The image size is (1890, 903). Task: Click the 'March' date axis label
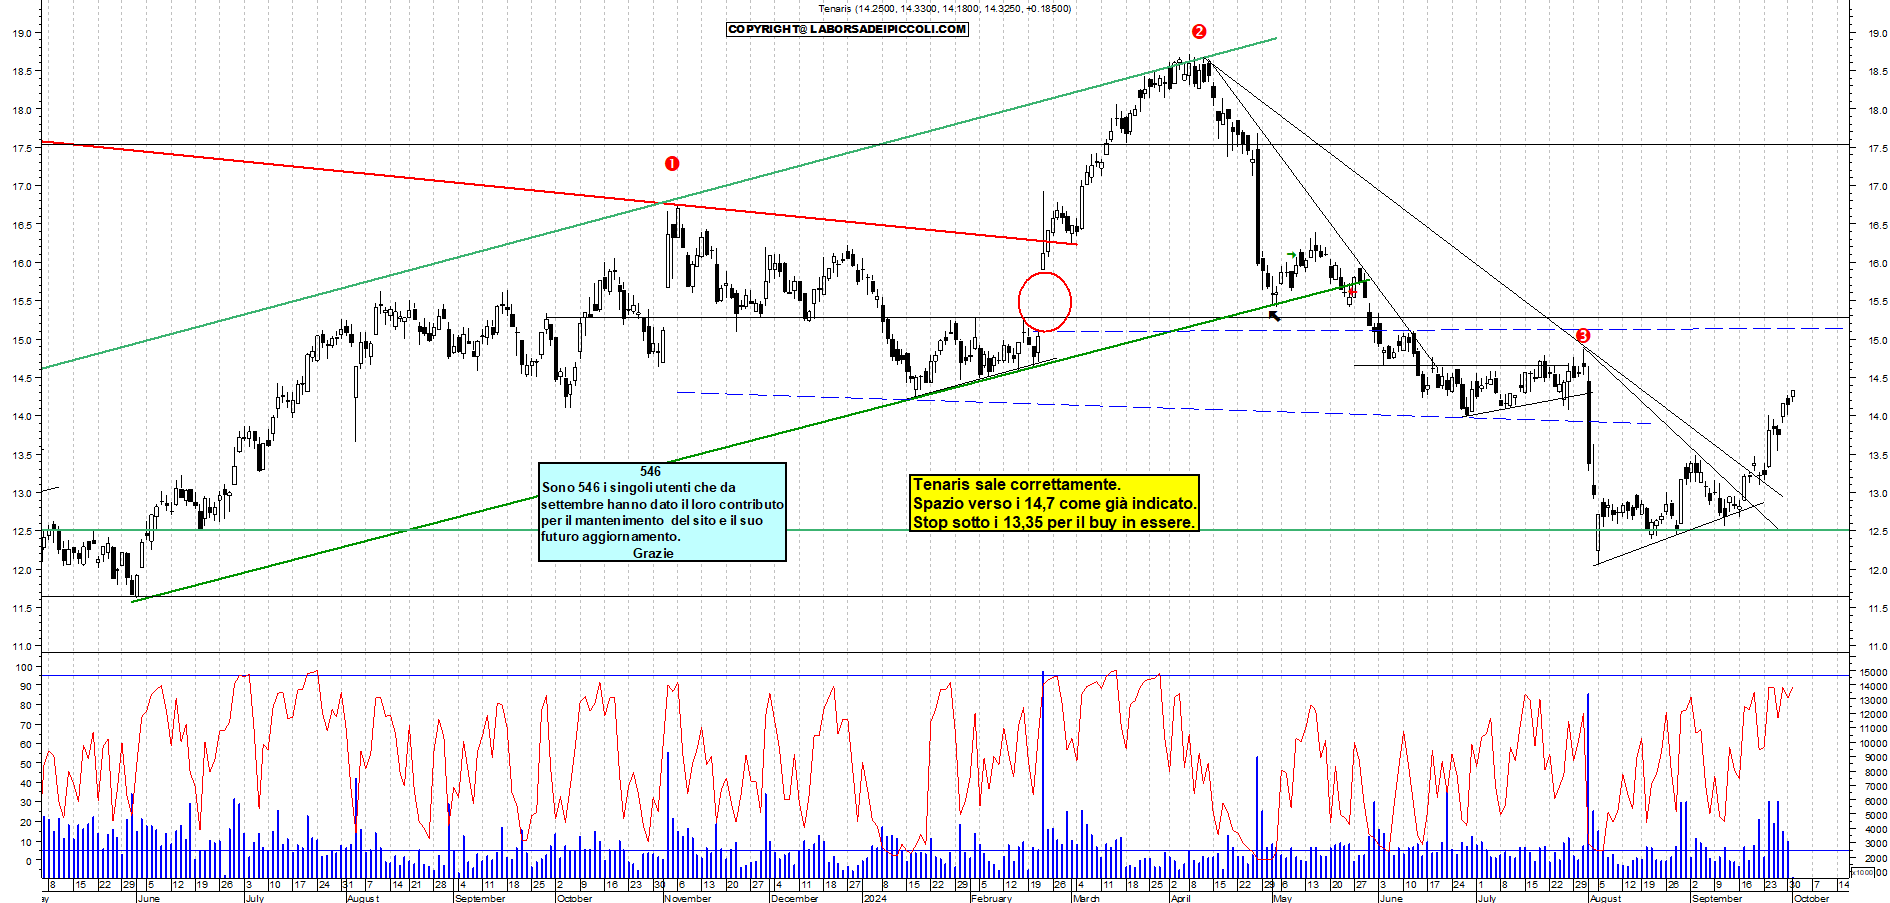click(x=1086, y=898)
